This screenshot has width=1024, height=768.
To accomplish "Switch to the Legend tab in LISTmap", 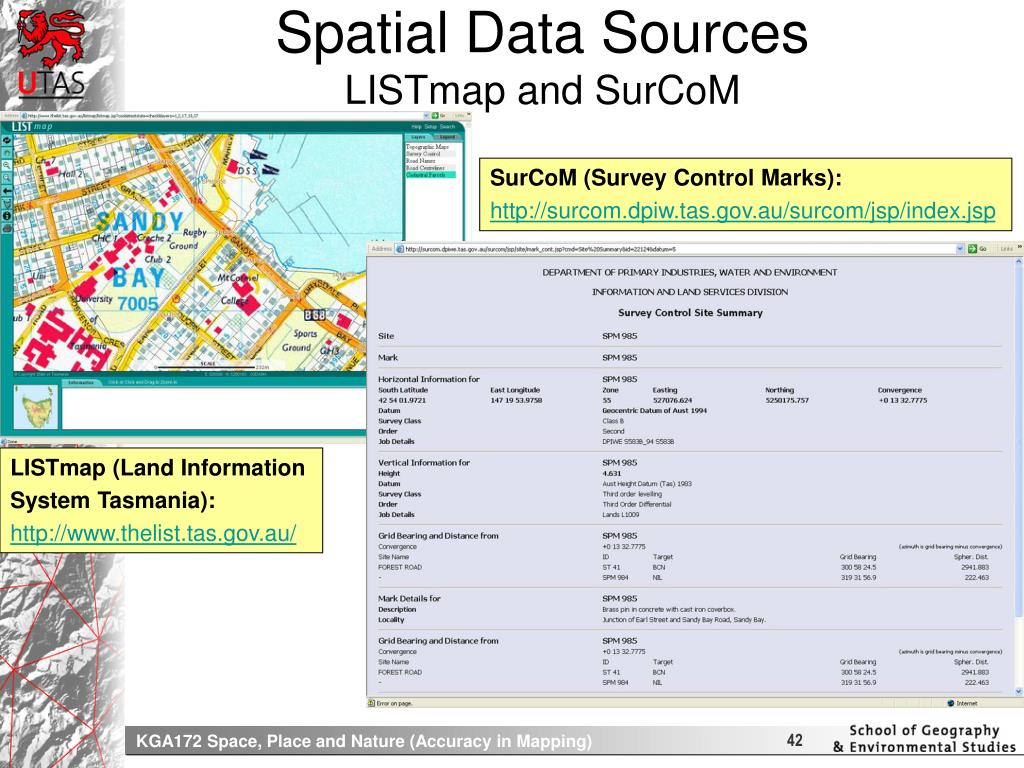I will click(447, 137).
